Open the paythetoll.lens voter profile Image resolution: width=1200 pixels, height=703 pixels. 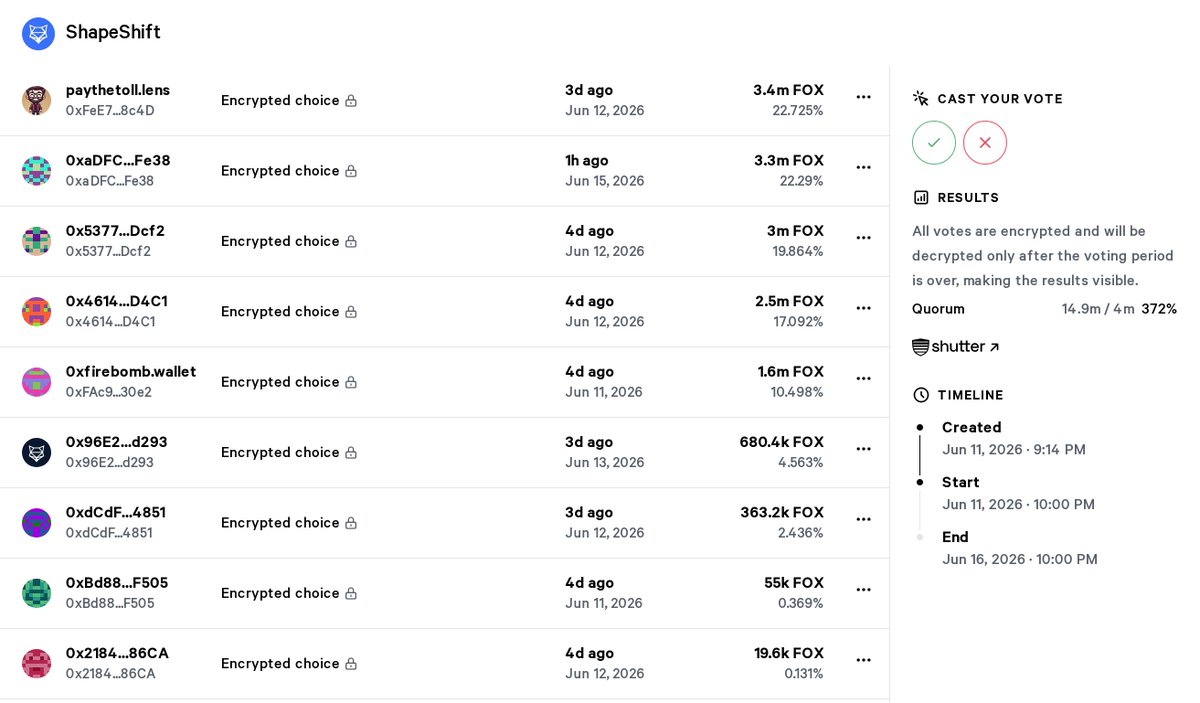118,90
